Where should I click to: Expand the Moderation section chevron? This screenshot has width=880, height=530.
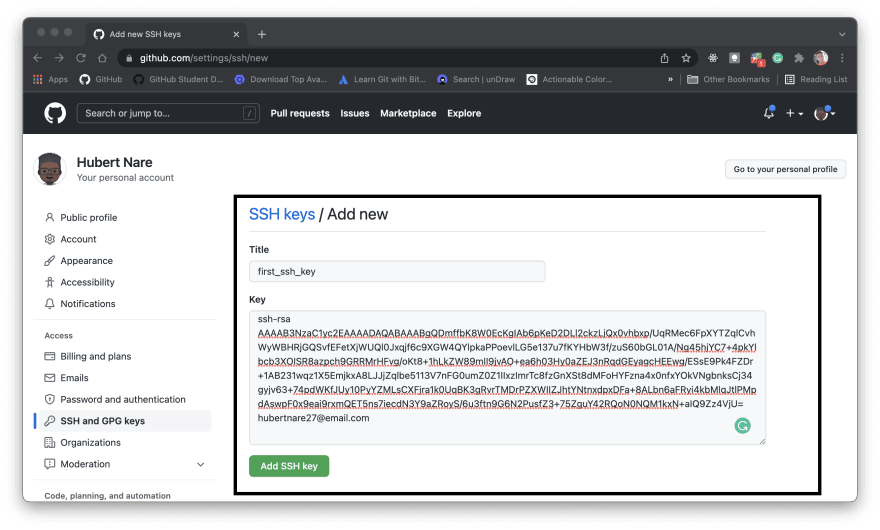coord(200,464)
